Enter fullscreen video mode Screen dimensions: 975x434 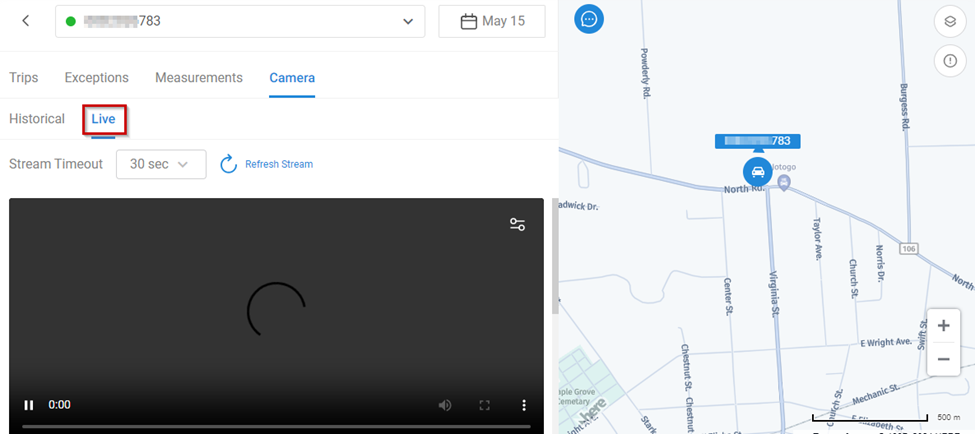(x=484, y=405)
